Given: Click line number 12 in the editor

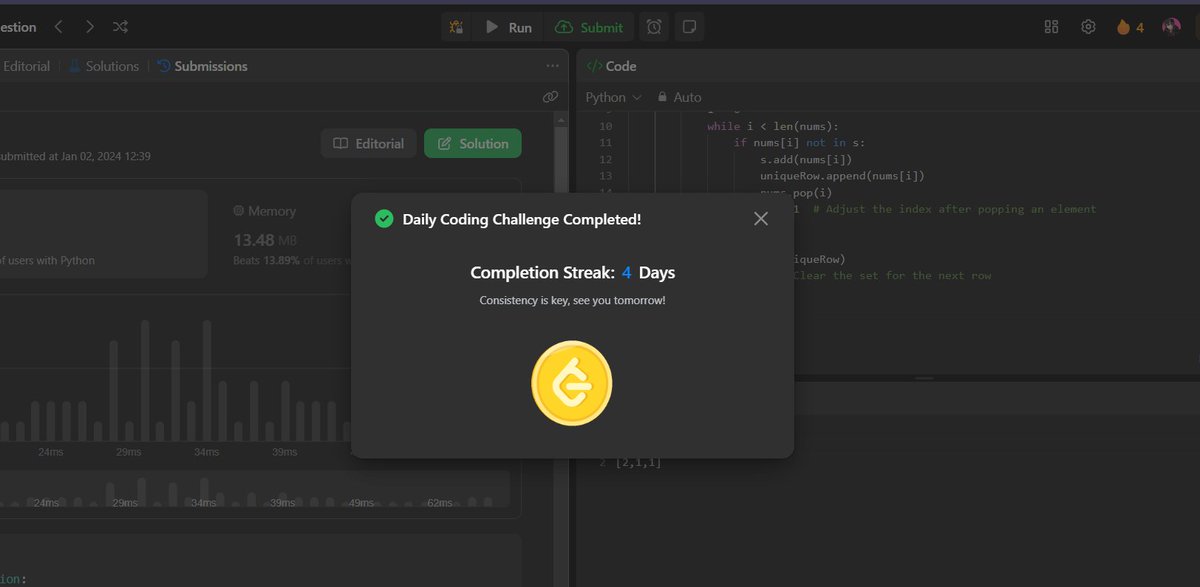Looking at the screenshot, I should coord(605,159).
